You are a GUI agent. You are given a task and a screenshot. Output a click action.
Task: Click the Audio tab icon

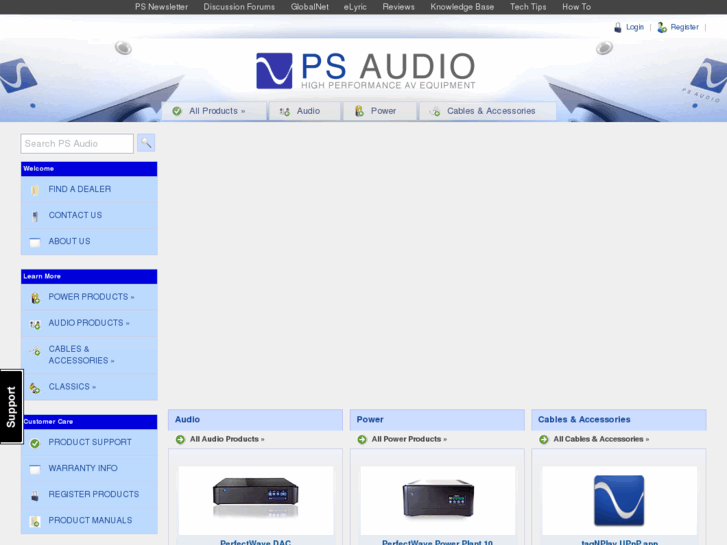coord(284,111)
